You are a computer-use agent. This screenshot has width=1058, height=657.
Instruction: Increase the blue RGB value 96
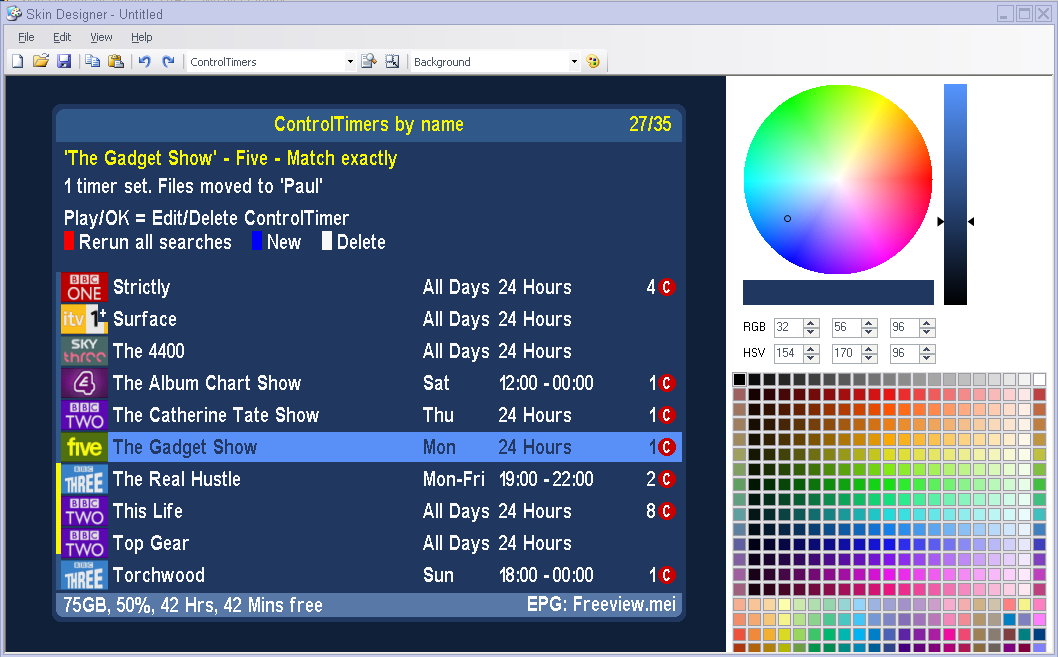click(x=927, y=323)
